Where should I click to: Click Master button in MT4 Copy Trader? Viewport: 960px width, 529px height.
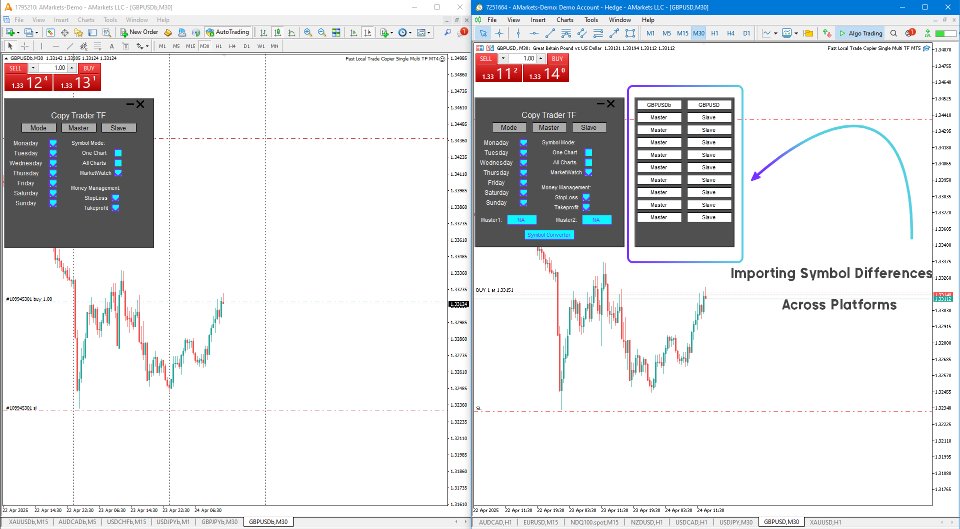[78, 128]
